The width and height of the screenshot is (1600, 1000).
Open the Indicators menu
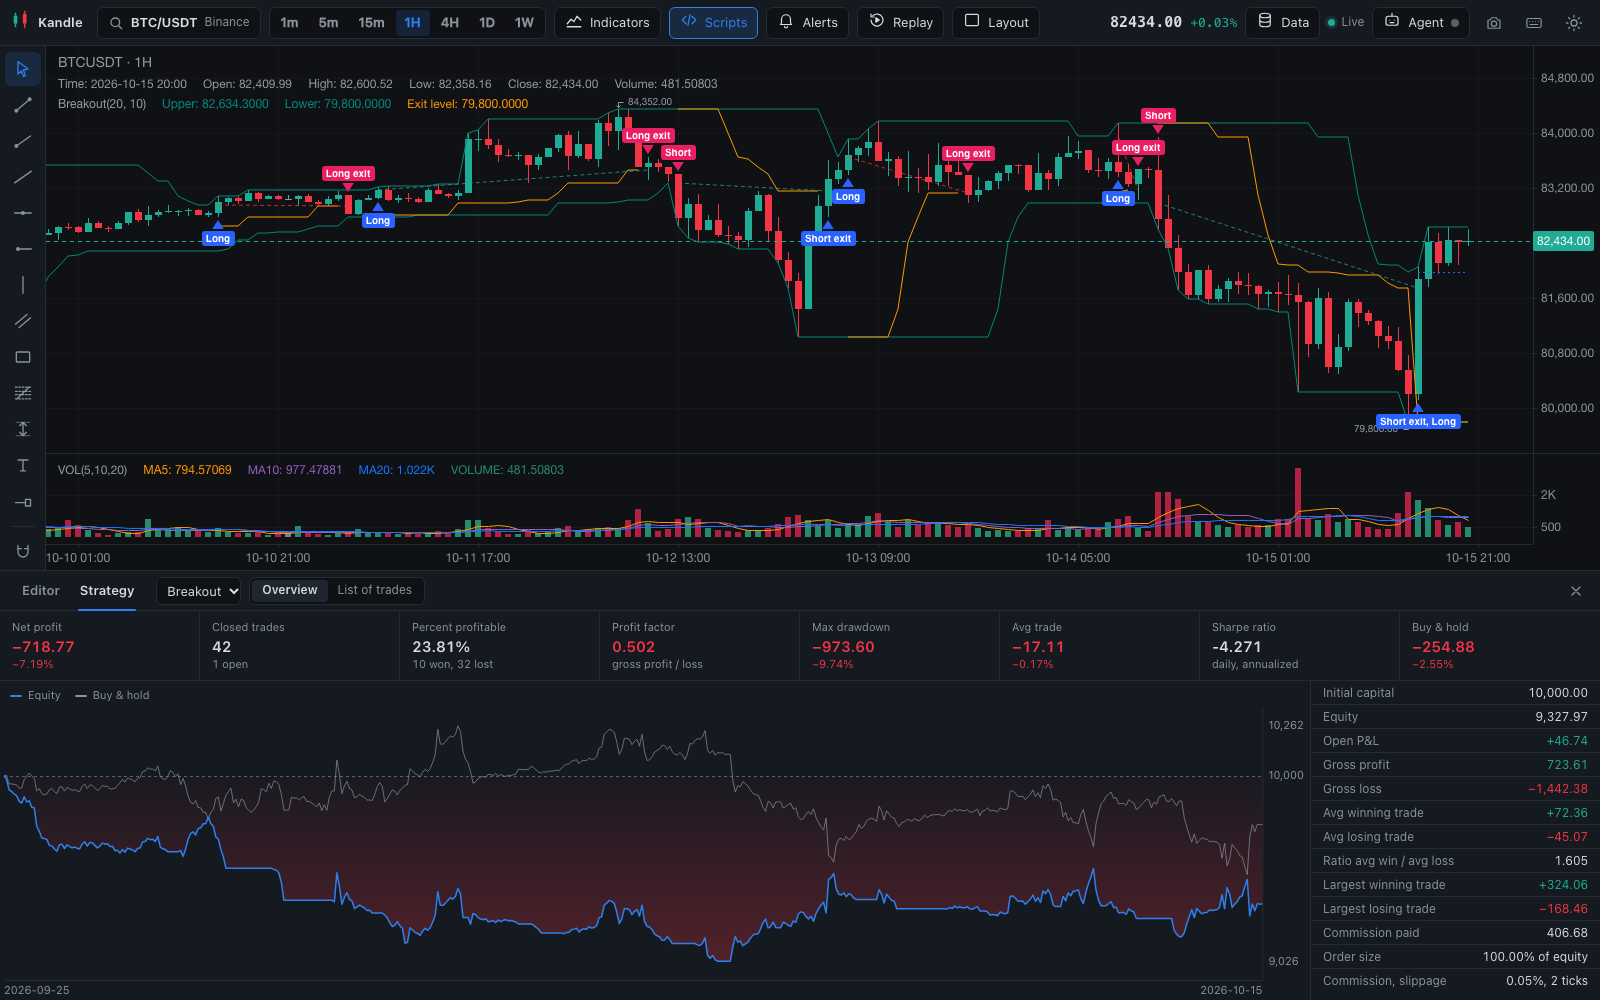(x=607, y=23)
